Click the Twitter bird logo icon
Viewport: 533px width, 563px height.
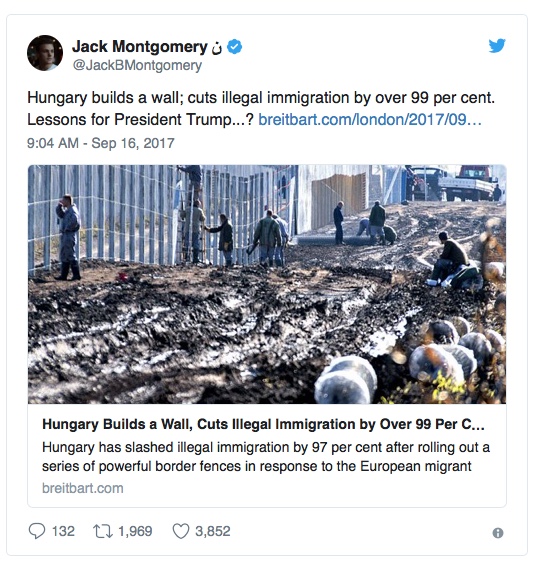[497, 46]
